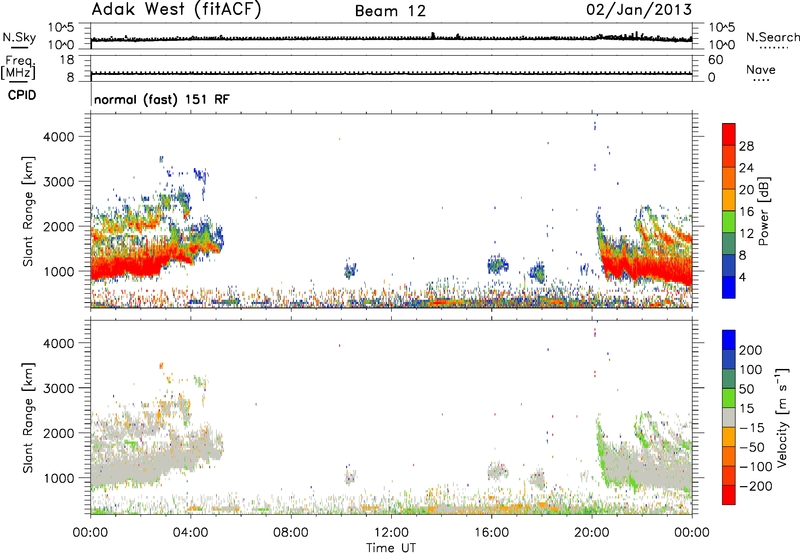The height and width of the screenshot is (554, 800).
Task: Select the 4 label on power colorbar
Action: click(x=743, y=277)
